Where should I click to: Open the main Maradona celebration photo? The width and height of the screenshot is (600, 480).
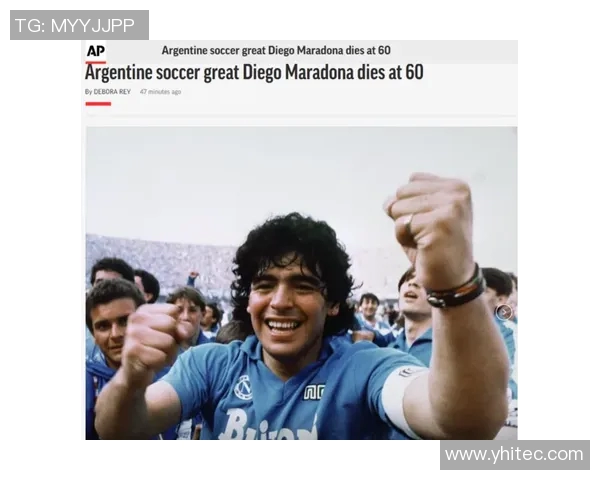pyautogui.click(x=301, y=283)
